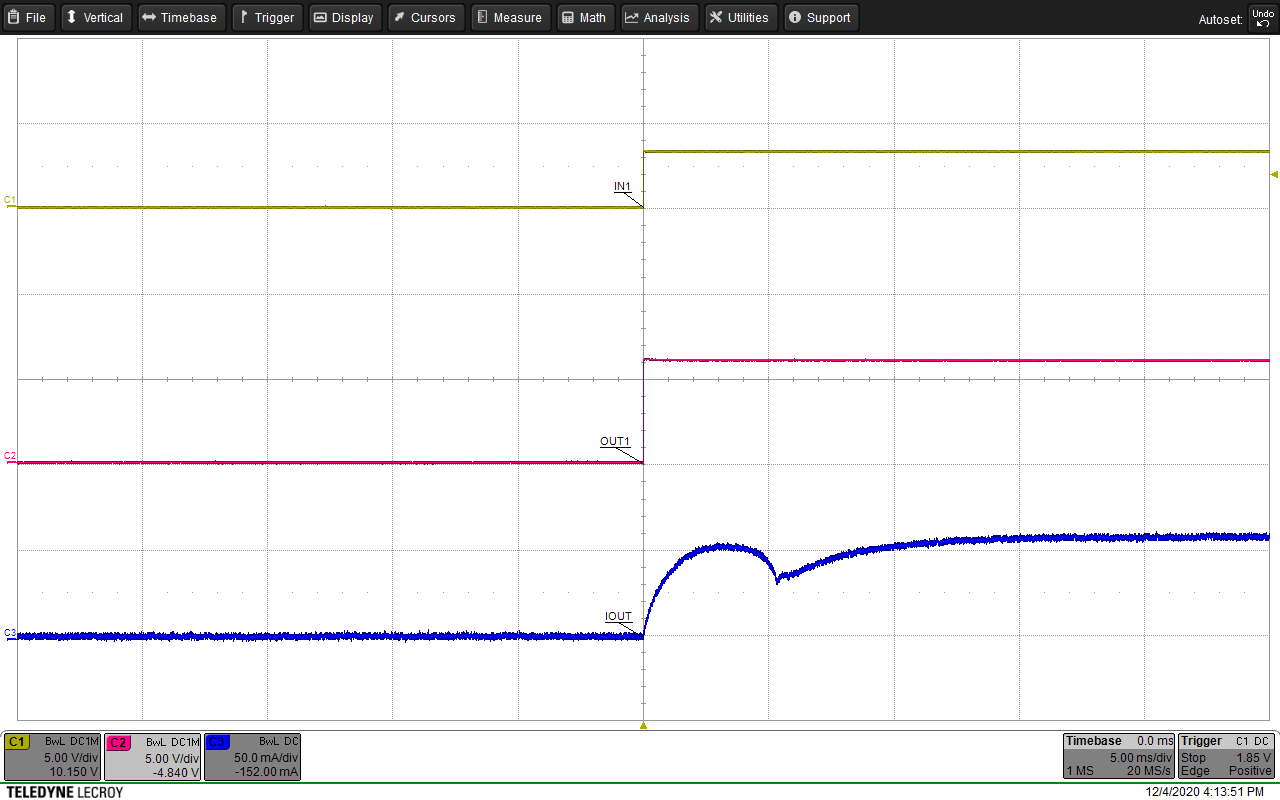Open the Measure panel
This screenshot has height=800, width=1280.
click(x=510, y=17)
